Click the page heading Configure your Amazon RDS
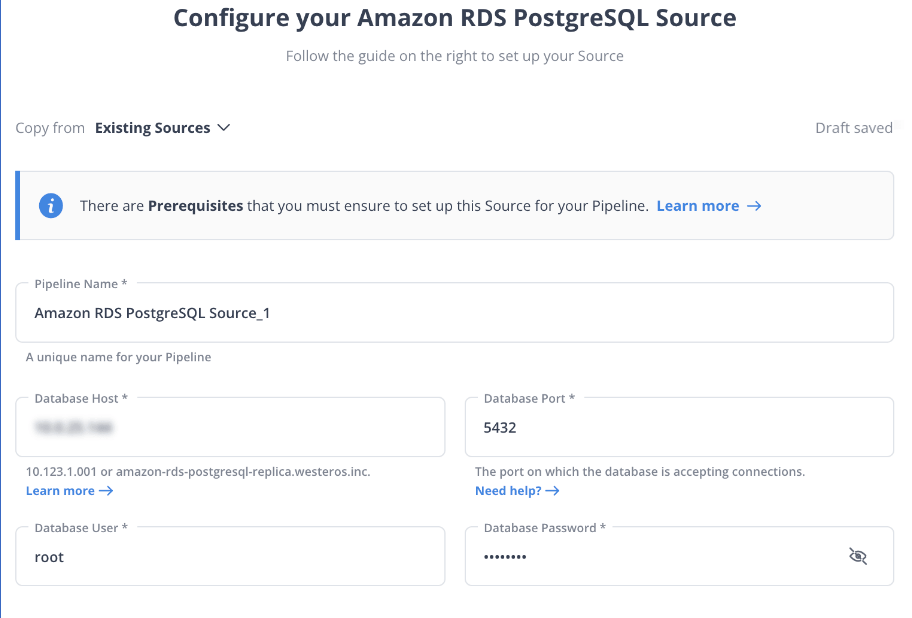Screen dimensions: 912x618 (x=455, y=18)
